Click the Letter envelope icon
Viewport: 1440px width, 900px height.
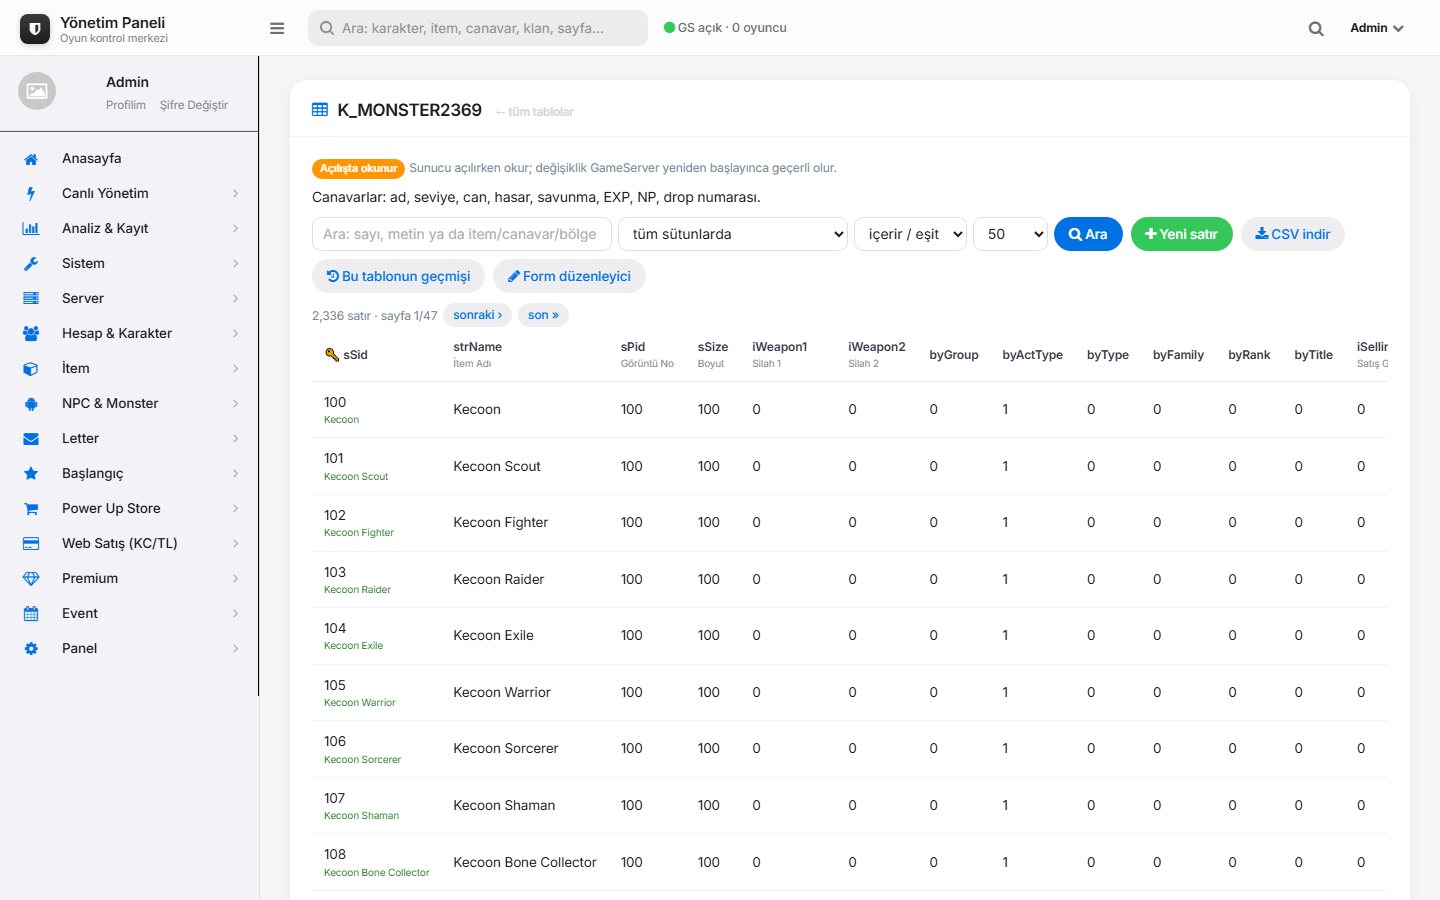point(31,439)
